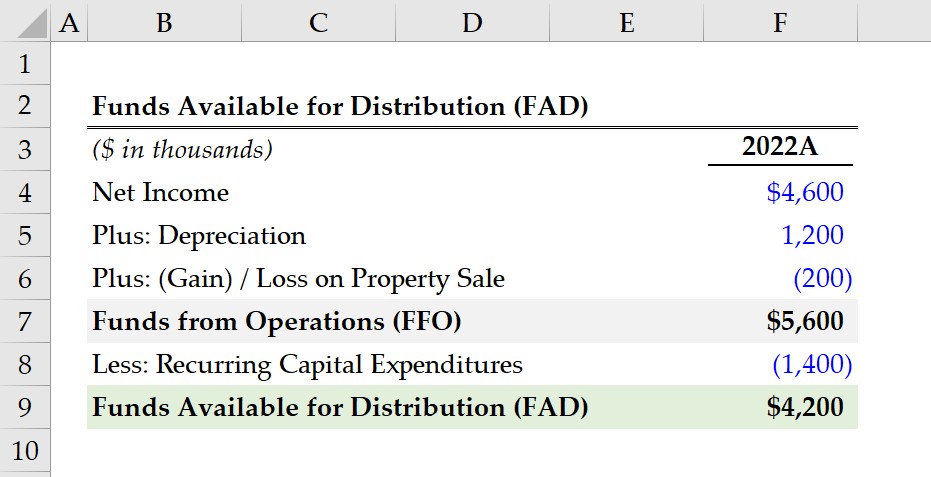This screenshot has height=477, width=931.
Task: Select column C header
Action: [318, 23]
